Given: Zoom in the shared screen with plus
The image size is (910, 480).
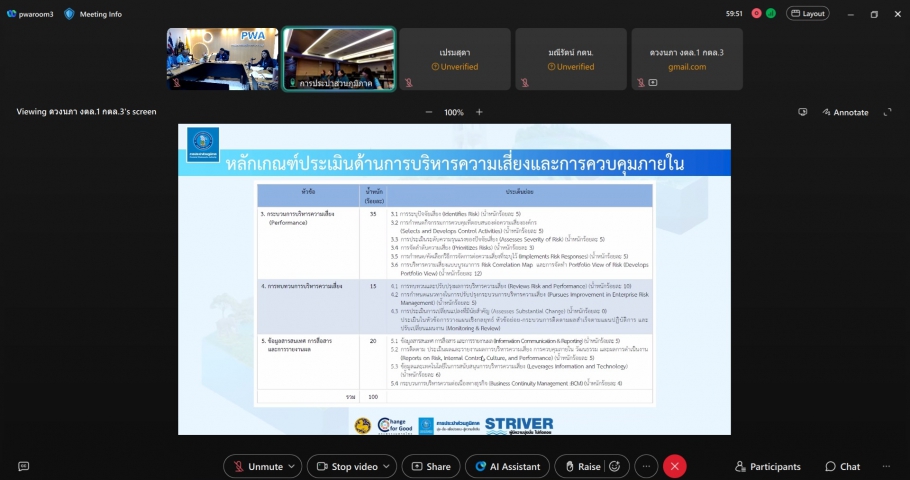Looking at the screenshot, I should click(479, 112).
